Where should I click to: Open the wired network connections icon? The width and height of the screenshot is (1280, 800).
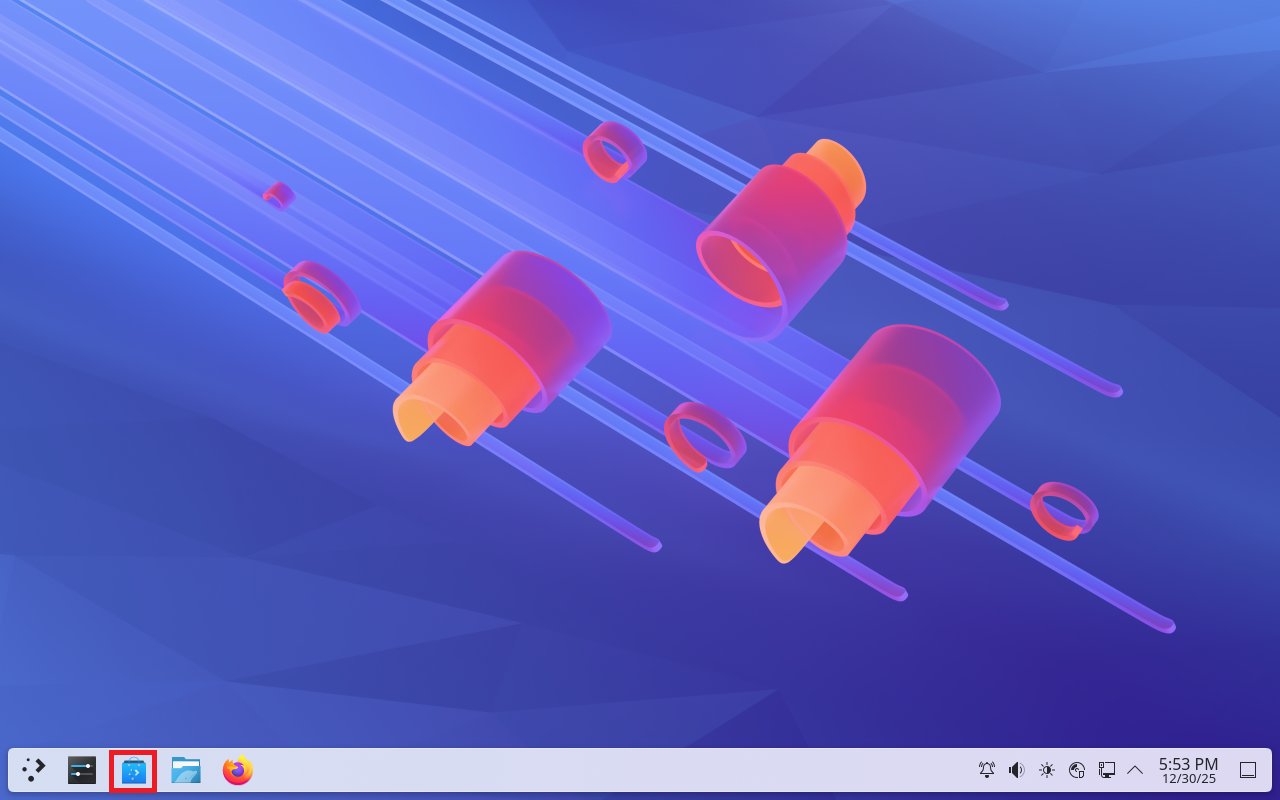(1107, 770)
